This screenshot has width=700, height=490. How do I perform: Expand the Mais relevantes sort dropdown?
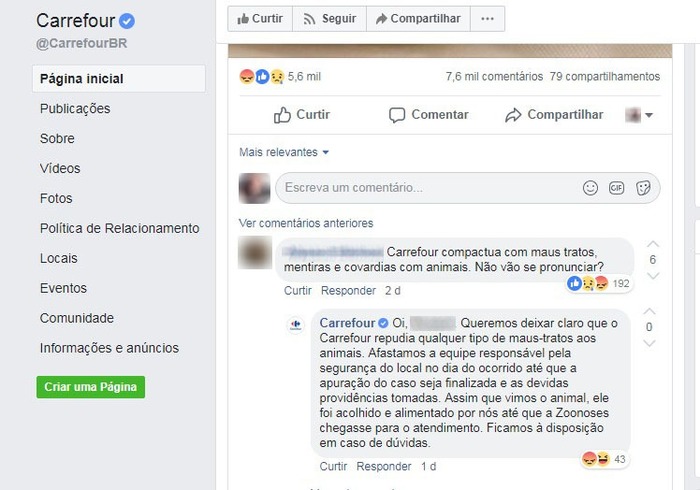284,152
